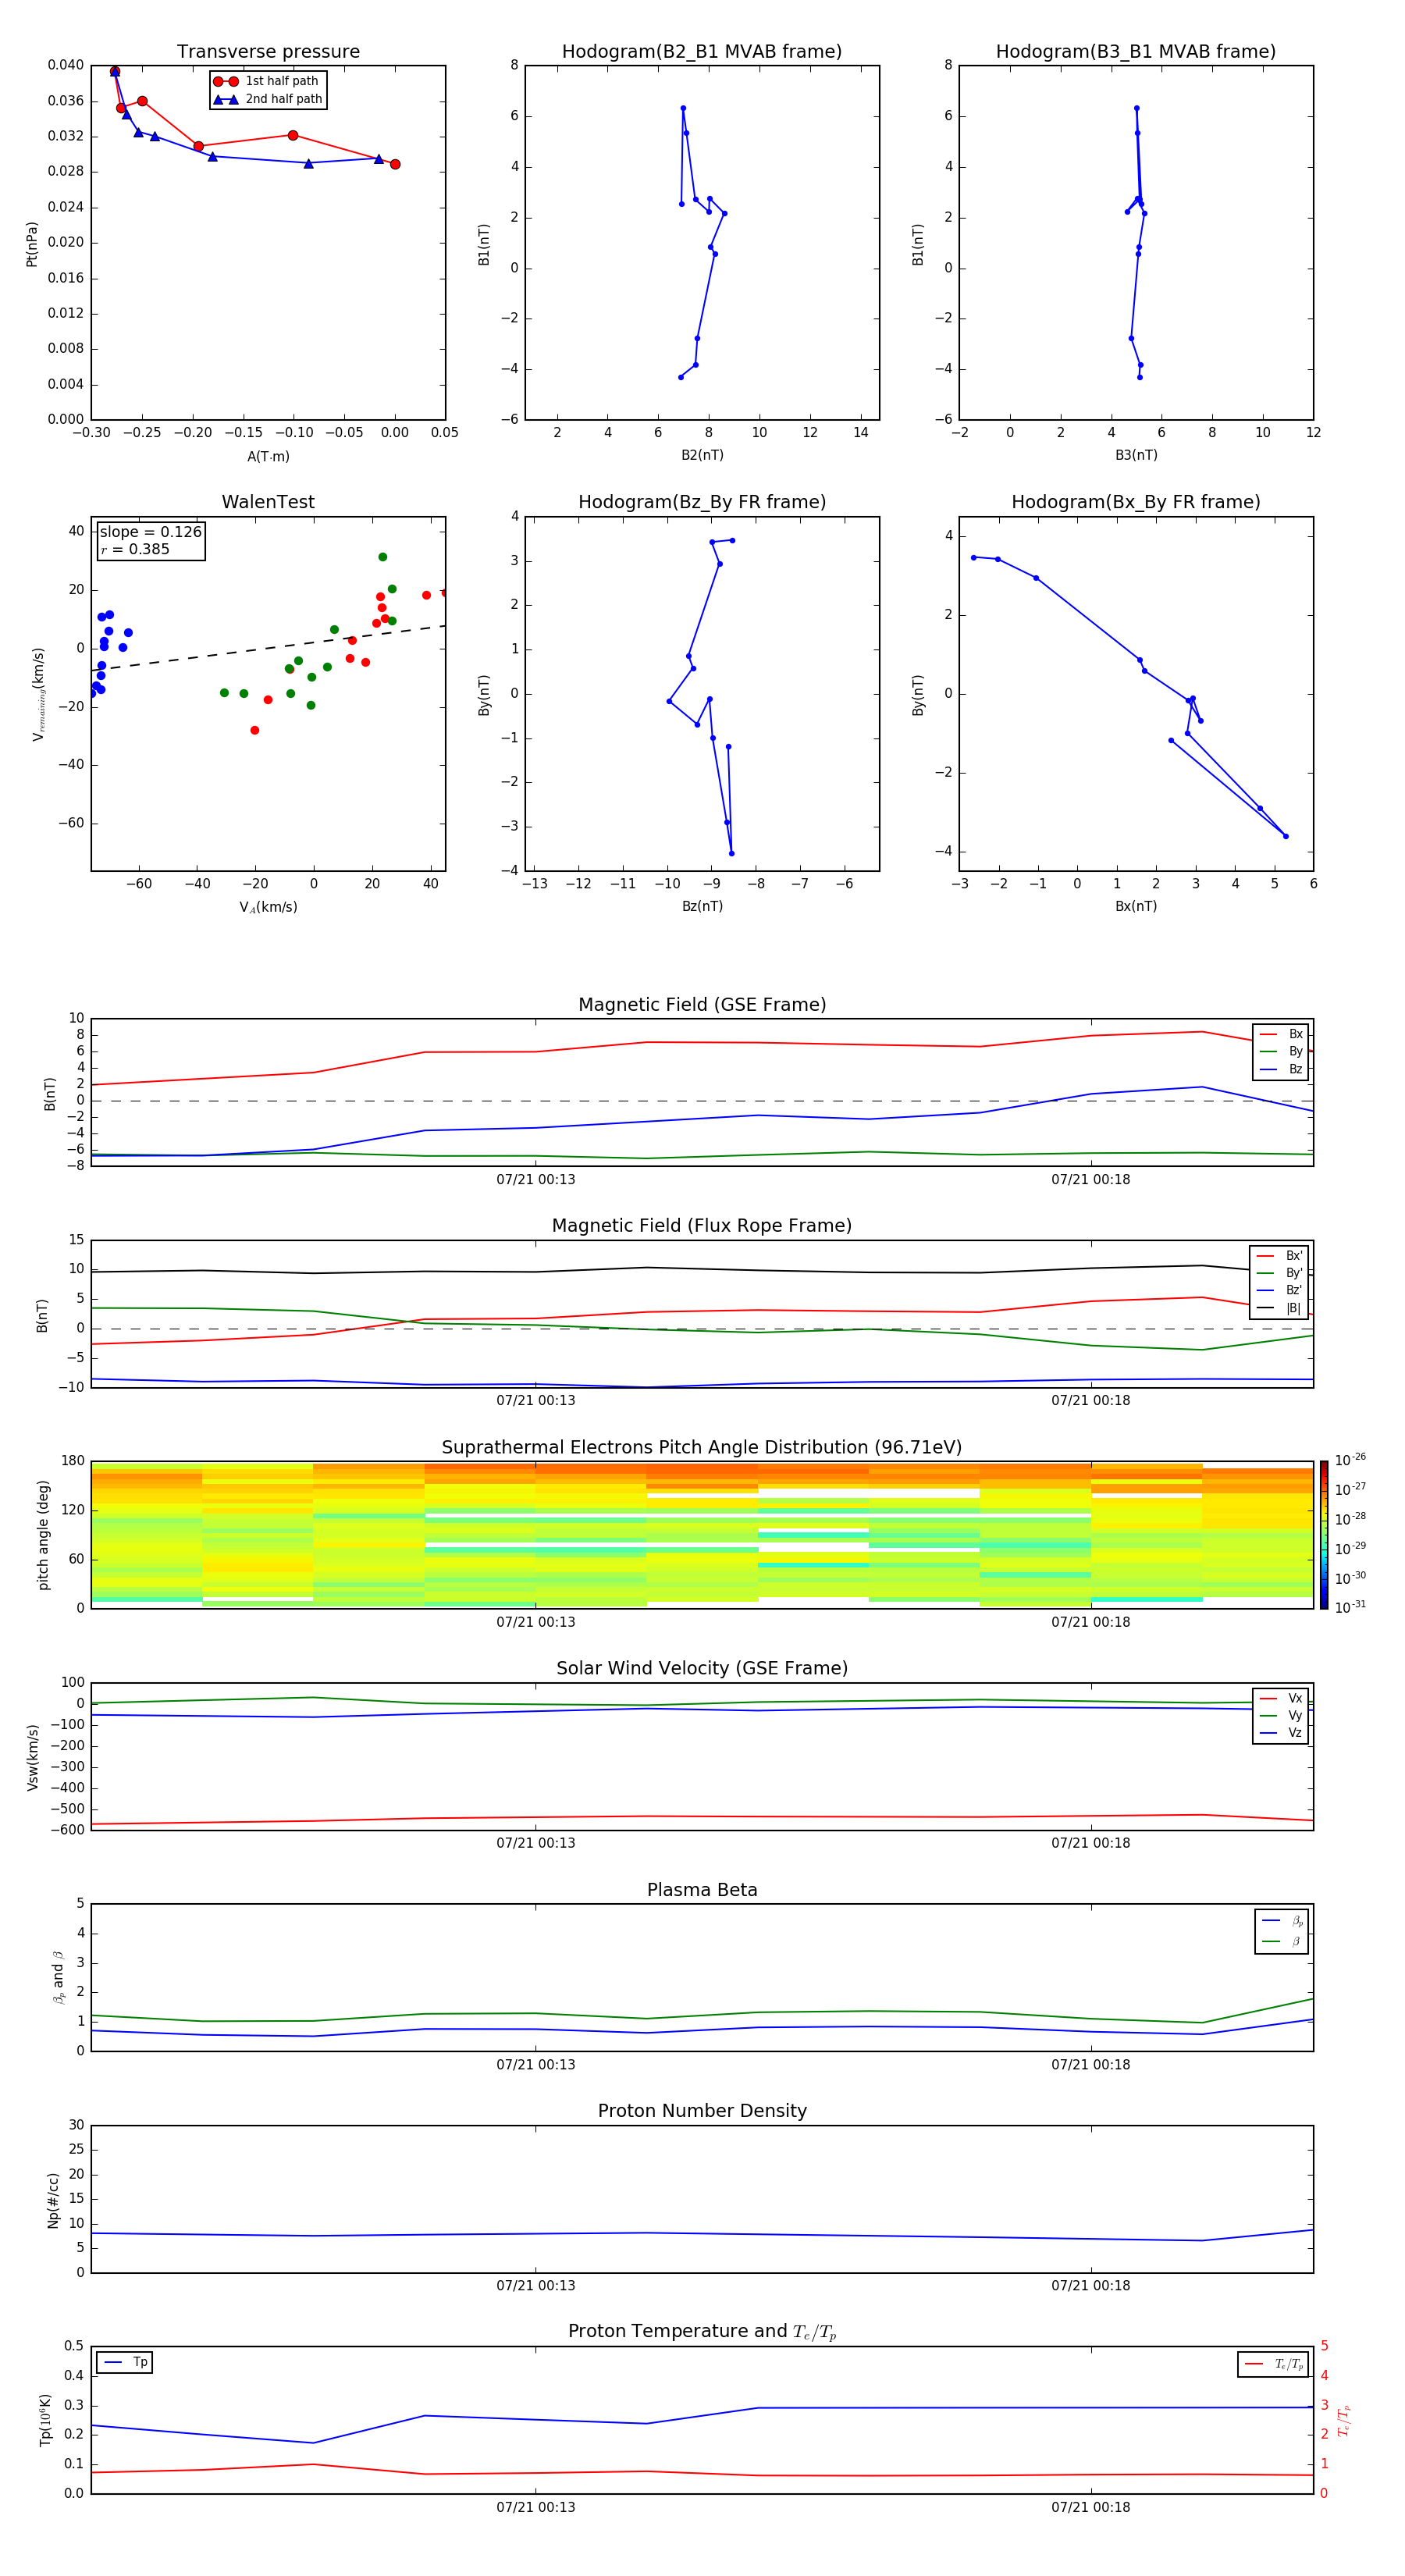Select the Vy legend entry in solar wind panel
This screenshot has height=2576, width=1405.
coord(1281,1715)
